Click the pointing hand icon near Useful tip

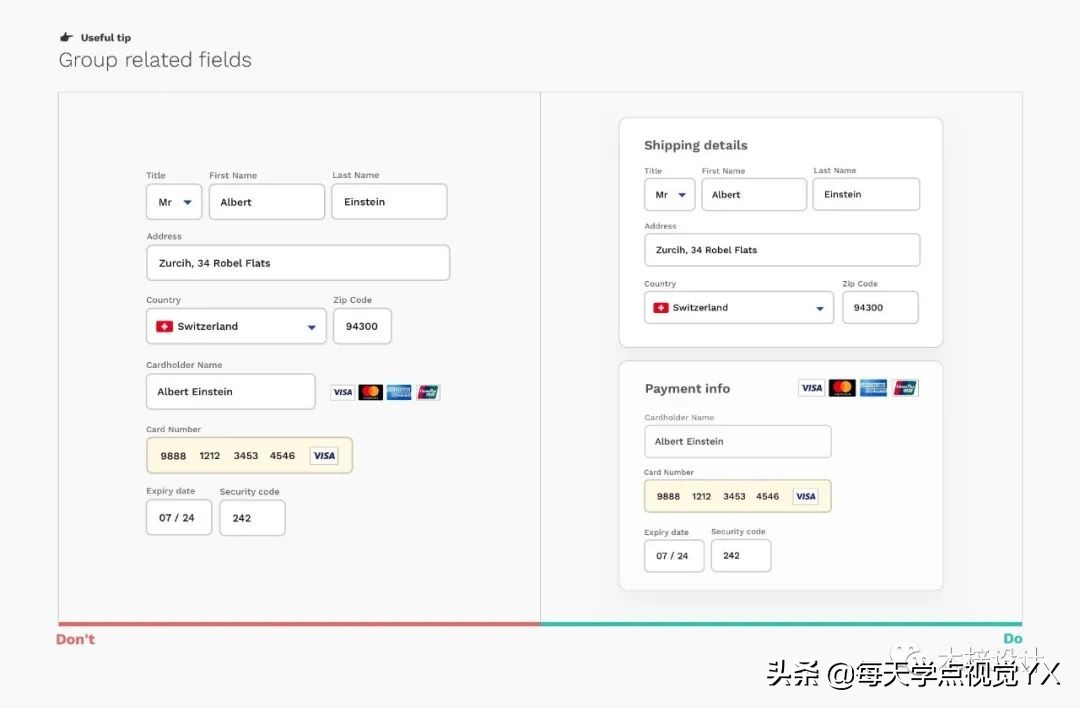(x=66, y=36)
